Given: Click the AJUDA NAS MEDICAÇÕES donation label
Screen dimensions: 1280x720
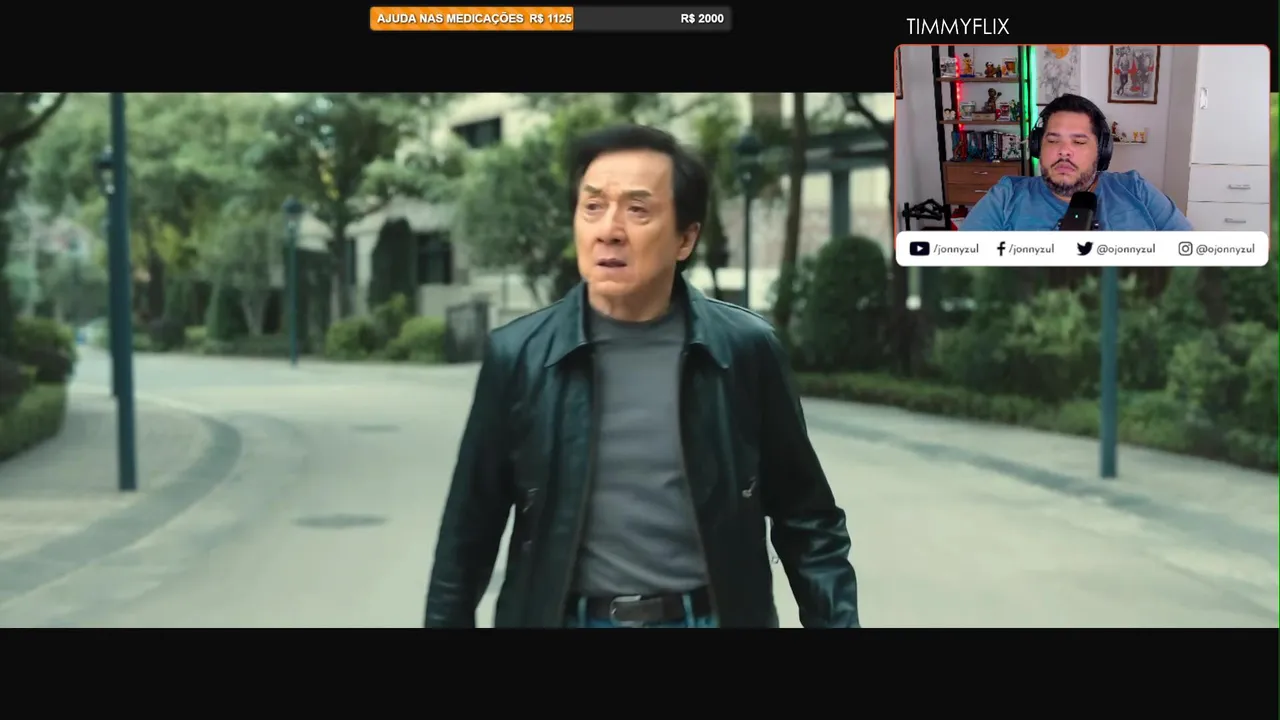Looking at the screenshot, I should click(450, 18).
